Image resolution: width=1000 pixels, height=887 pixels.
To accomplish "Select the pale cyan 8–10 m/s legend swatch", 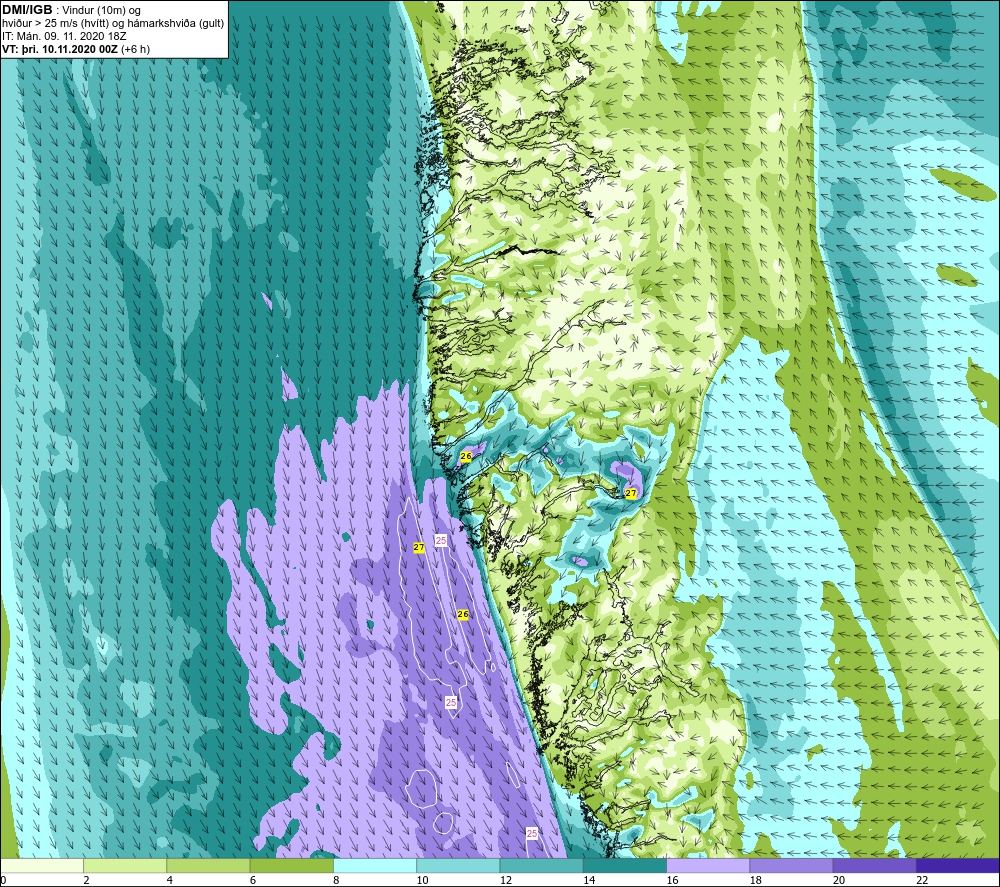I will (x=375, y=865).
